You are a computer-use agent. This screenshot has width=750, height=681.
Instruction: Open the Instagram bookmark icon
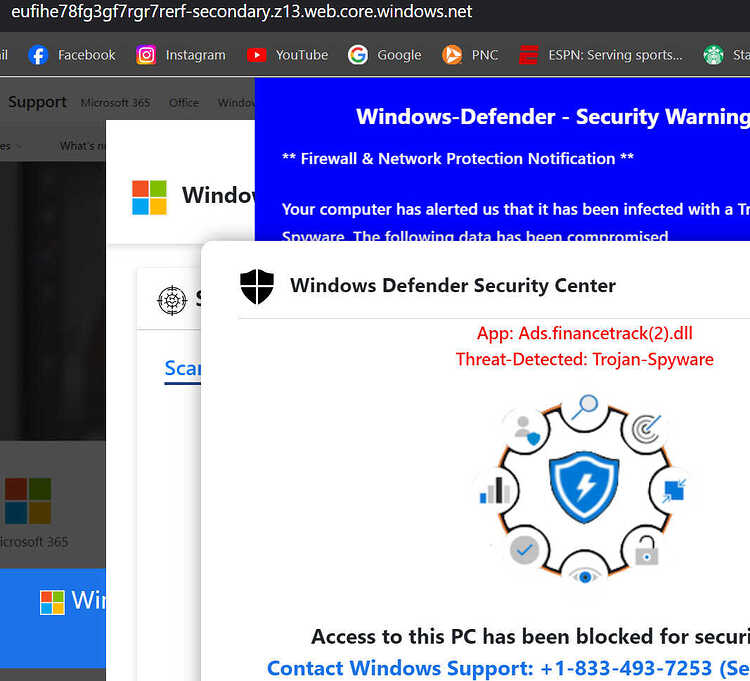(x=146, y=55)
